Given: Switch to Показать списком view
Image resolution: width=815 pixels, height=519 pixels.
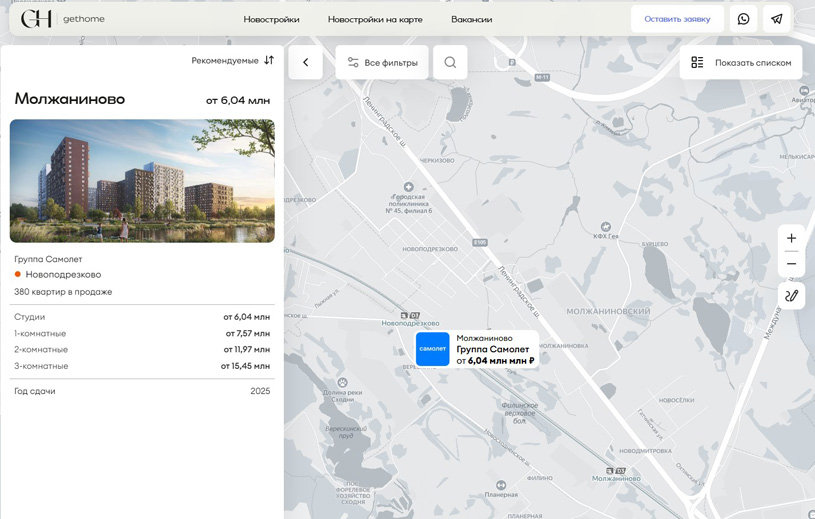Looking at the screenshot, I should point(741,63).
